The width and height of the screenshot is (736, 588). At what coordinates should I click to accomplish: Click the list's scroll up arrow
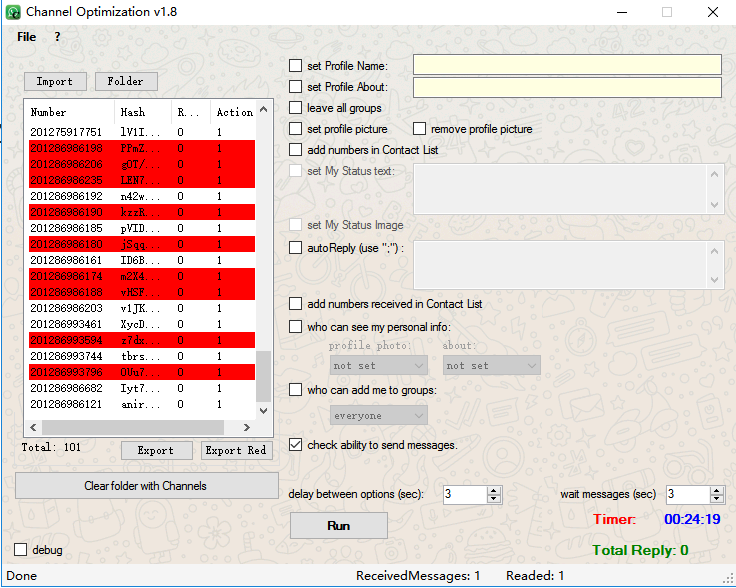coord(263,109)
